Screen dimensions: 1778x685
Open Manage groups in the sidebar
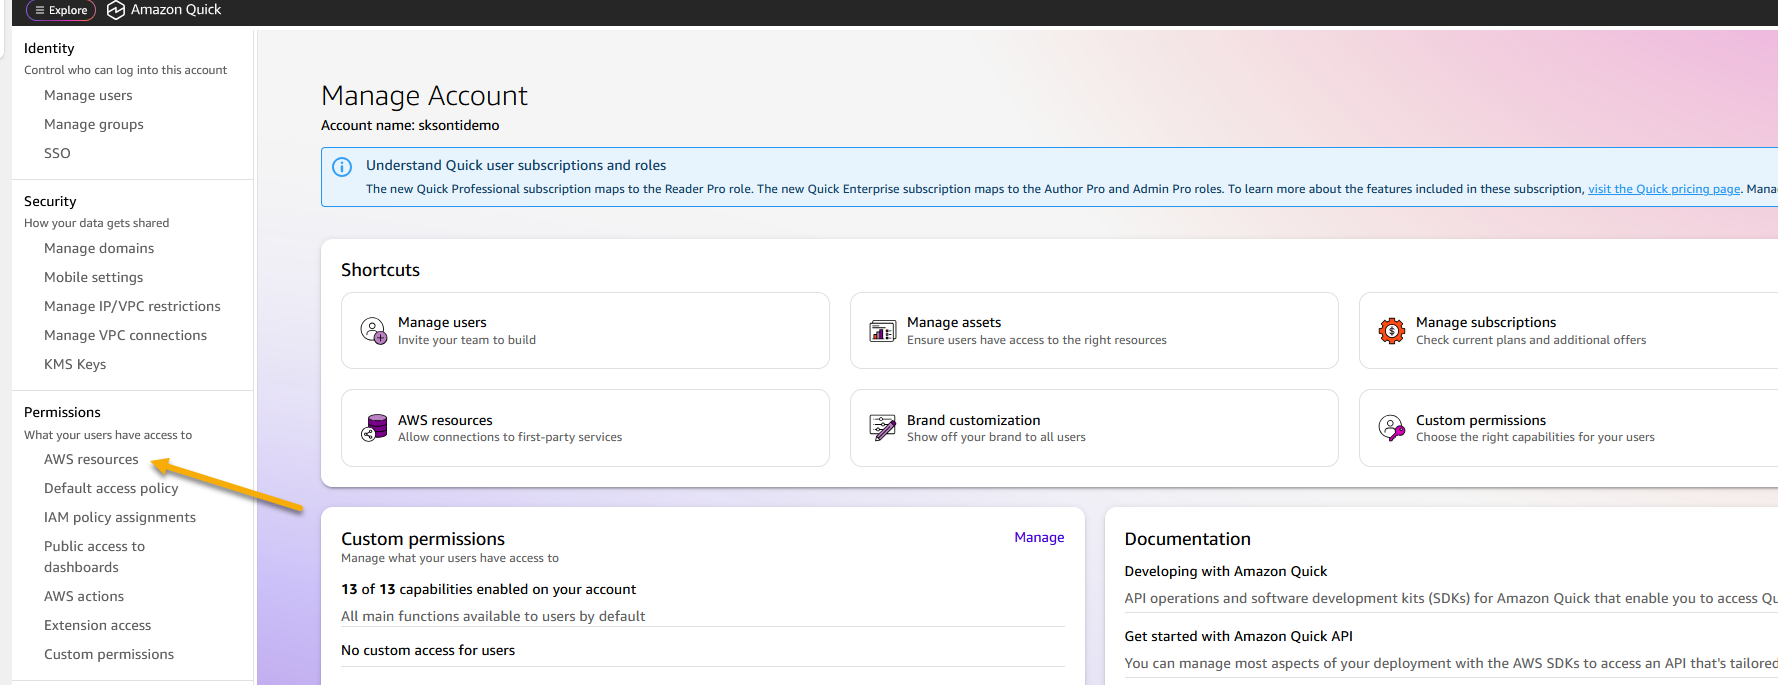(x=94, y=125)
